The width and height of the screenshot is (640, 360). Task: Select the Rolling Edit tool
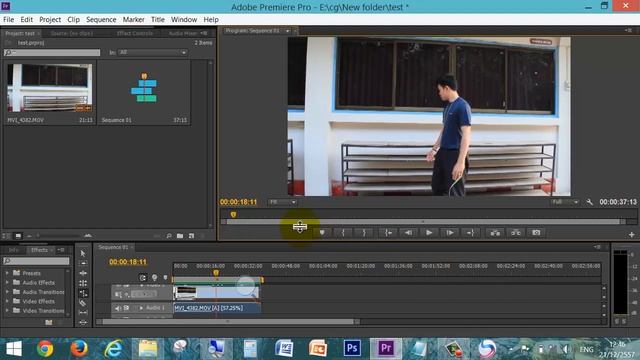83,283
